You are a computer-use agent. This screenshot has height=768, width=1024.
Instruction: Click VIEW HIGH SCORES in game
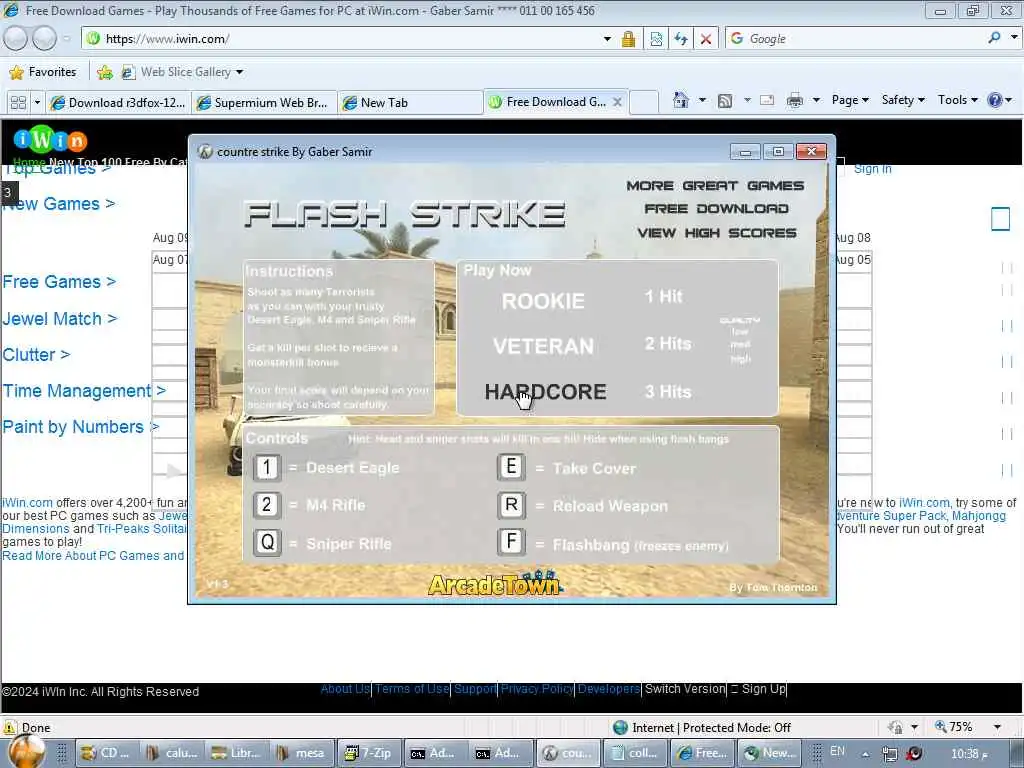pyautogui.click(x=716, y=233)
